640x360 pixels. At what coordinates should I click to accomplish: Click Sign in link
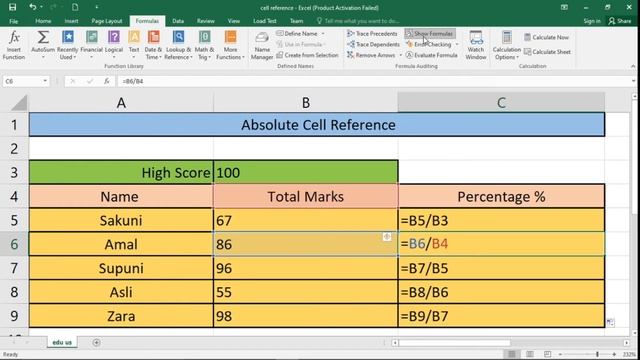(592, 21)
